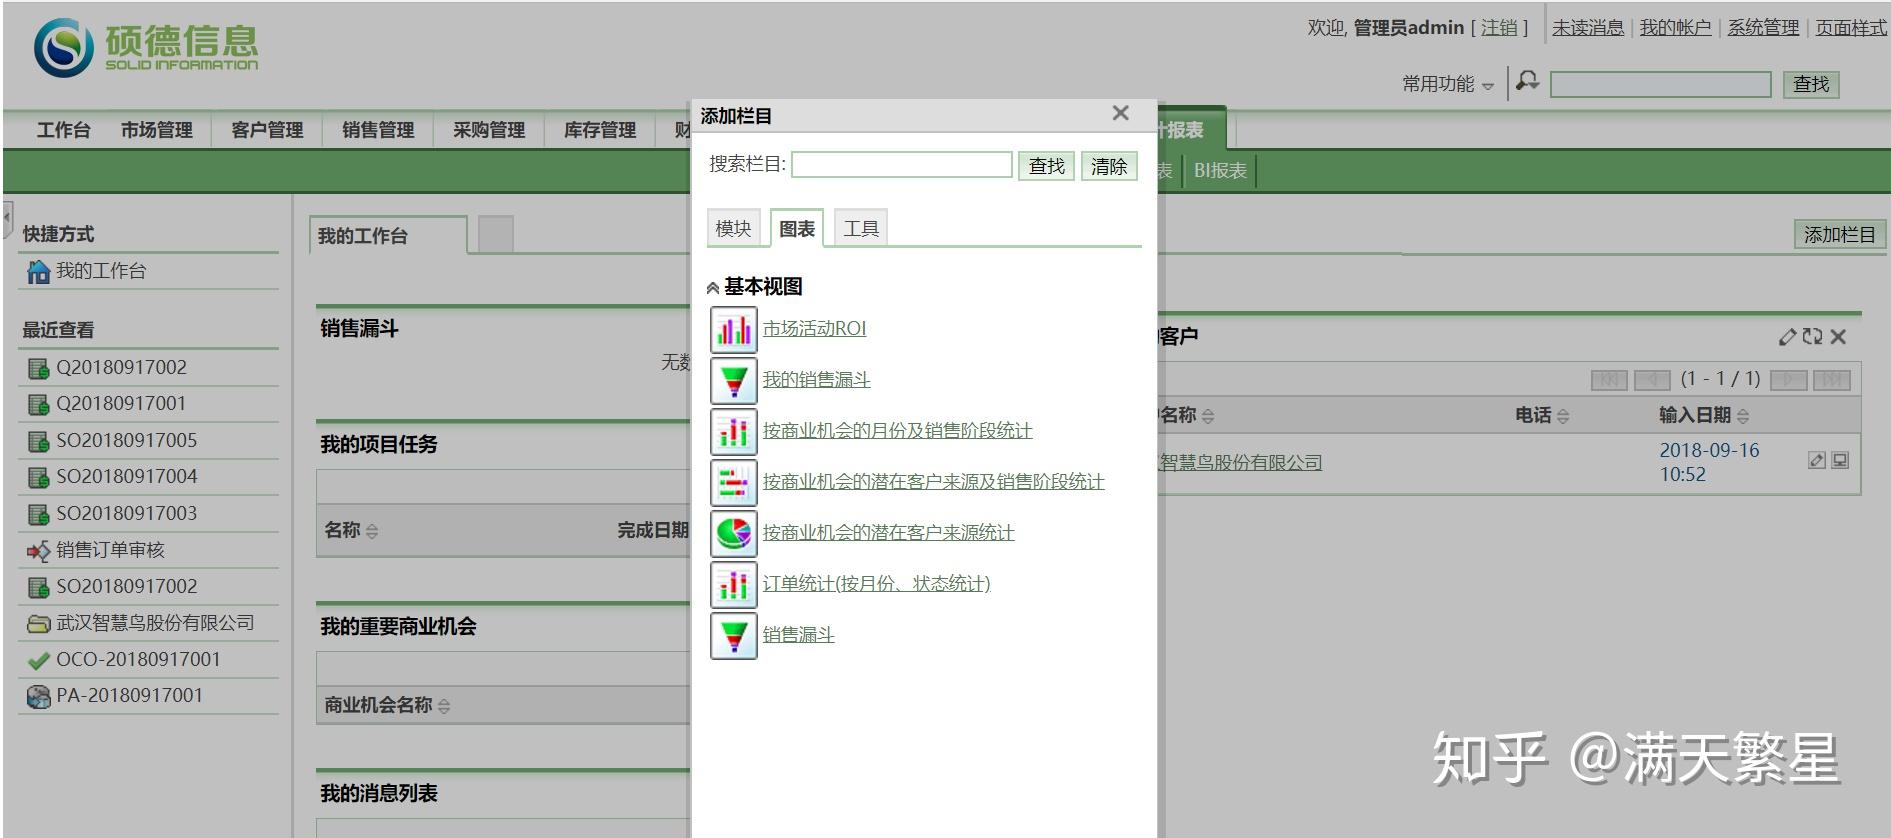Viewport: 1891px width, 838px height.
Task: Open 订单统计(按月份、状态统计) link
Action: pyautogui.click(x=876, y=584)
